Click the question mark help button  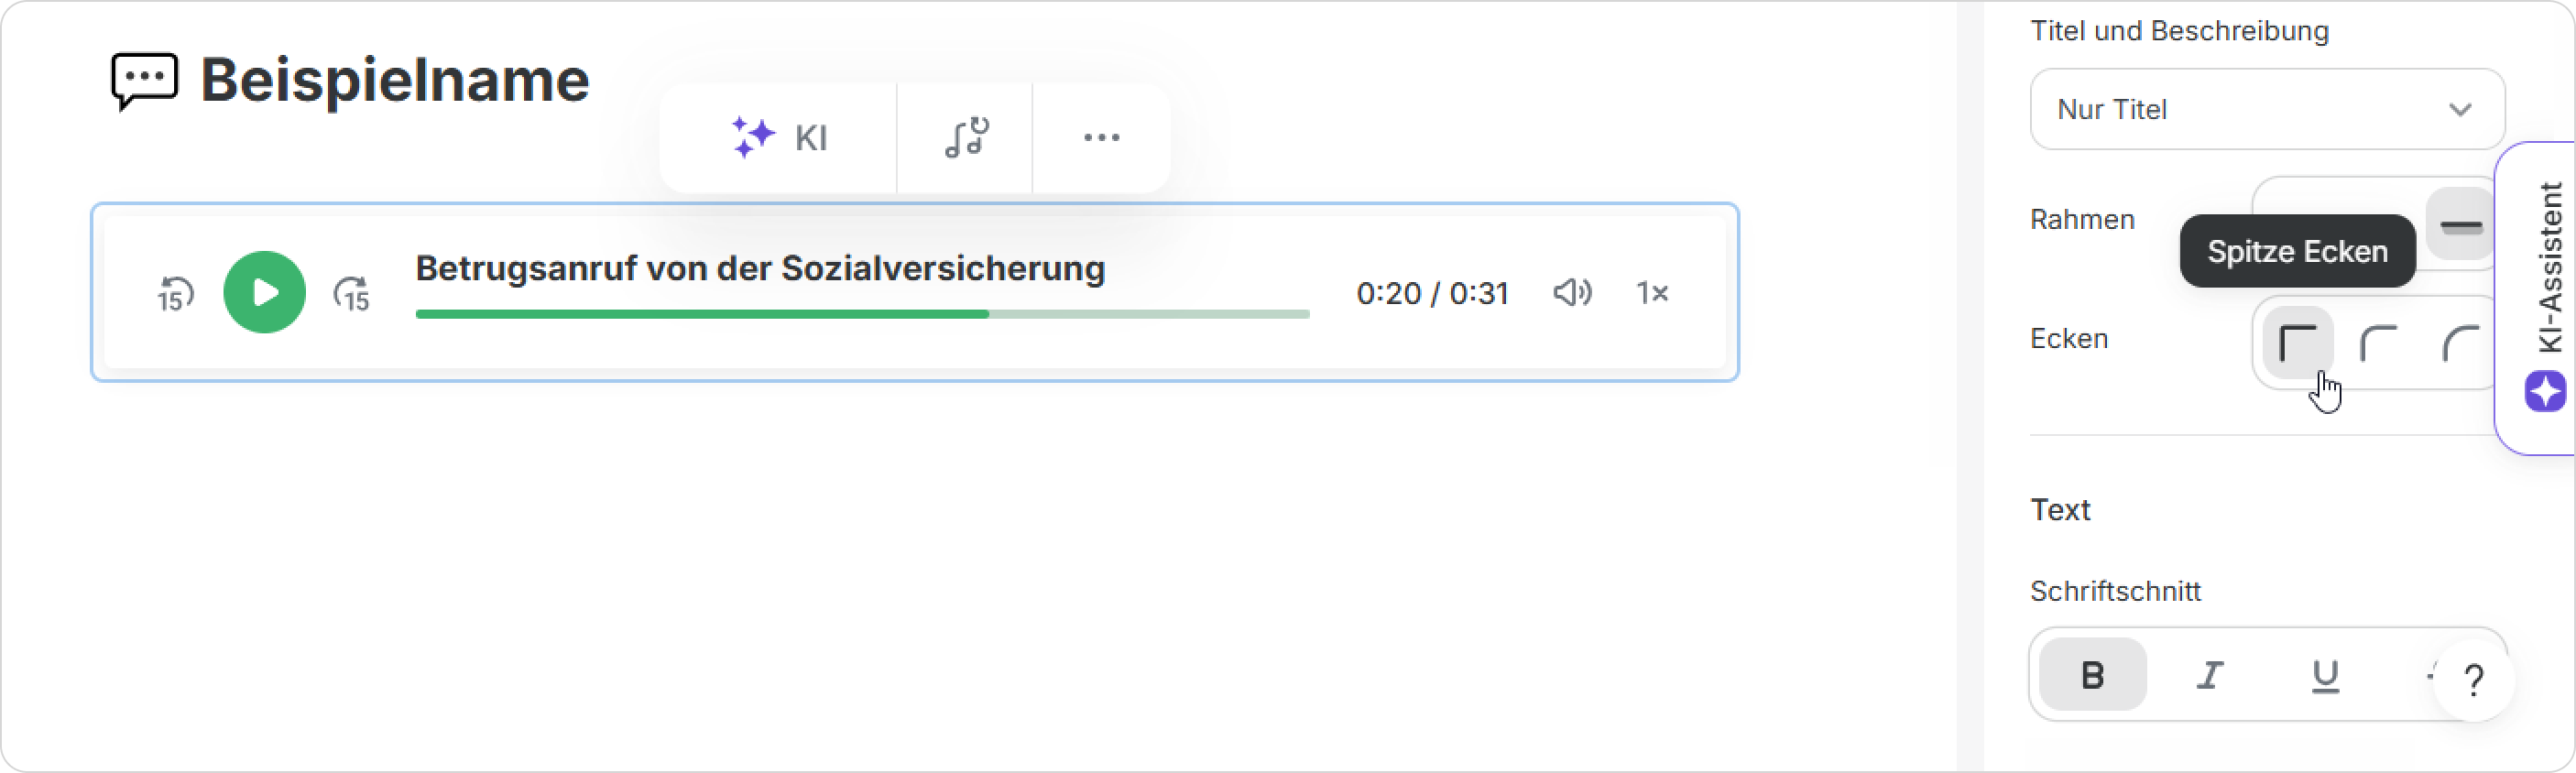pos(2473,681)
